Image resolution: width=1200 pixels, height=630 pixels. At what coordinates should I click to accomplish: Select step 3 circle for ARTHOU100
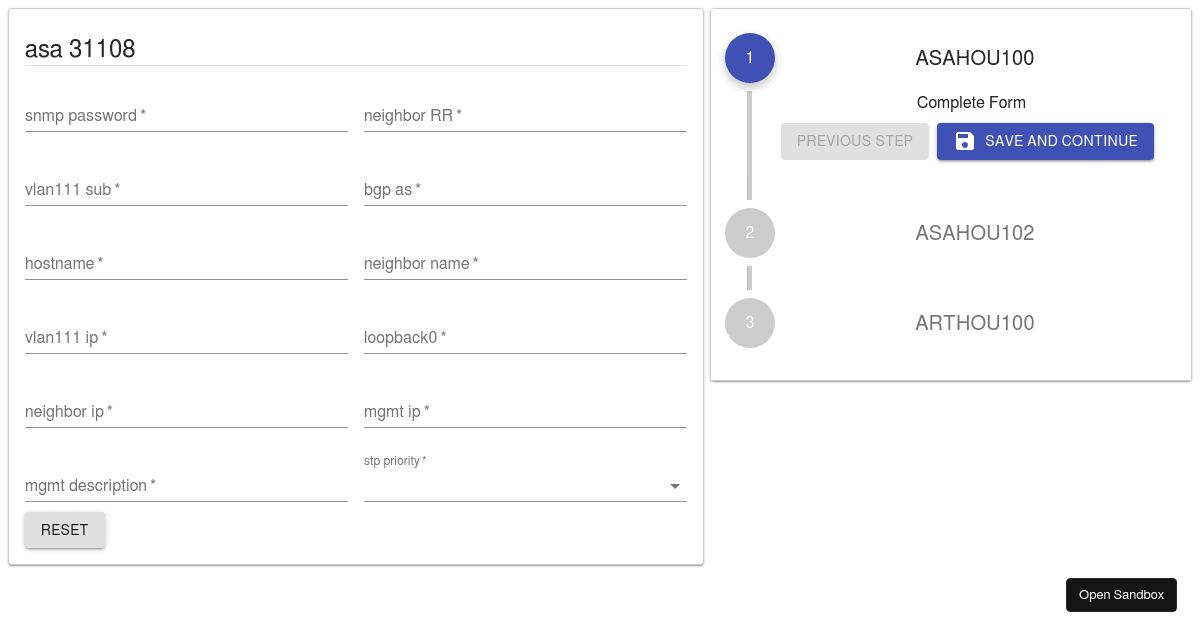click(749, 323)
